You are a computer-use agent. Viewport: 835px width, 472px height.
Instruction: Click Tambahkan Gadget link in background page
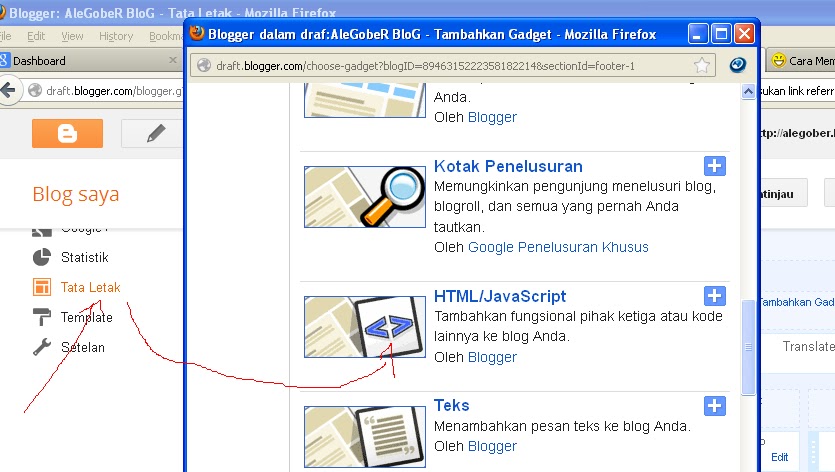tap(797, 302)
